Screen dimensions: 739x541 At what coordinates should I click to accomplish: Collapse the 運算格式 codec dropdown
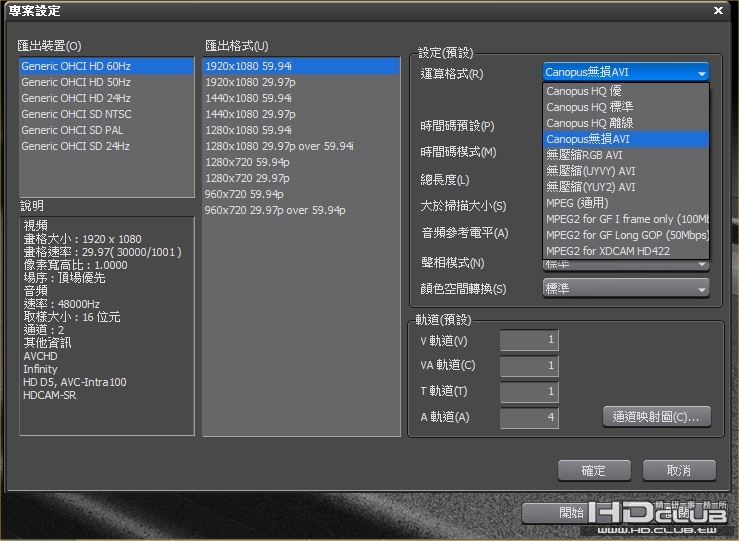(x=626, y=72)
